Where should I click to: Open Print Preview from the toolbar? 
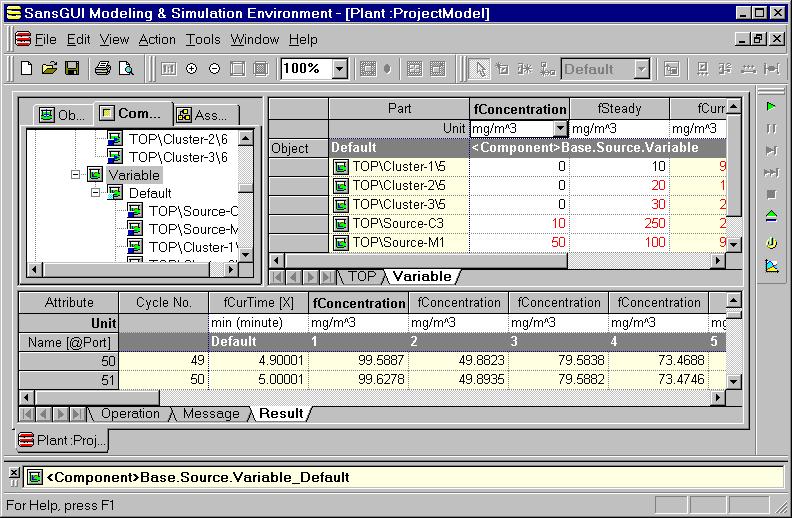pyautogui.click(x=126, y=69)
